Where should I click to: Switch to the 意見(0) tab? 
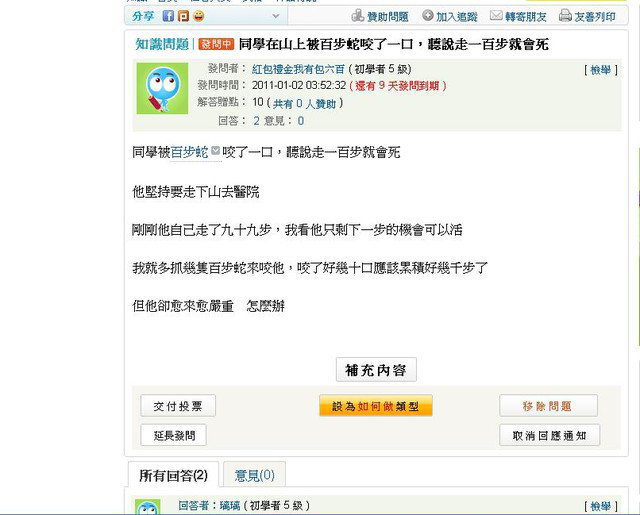click(255, 475)
